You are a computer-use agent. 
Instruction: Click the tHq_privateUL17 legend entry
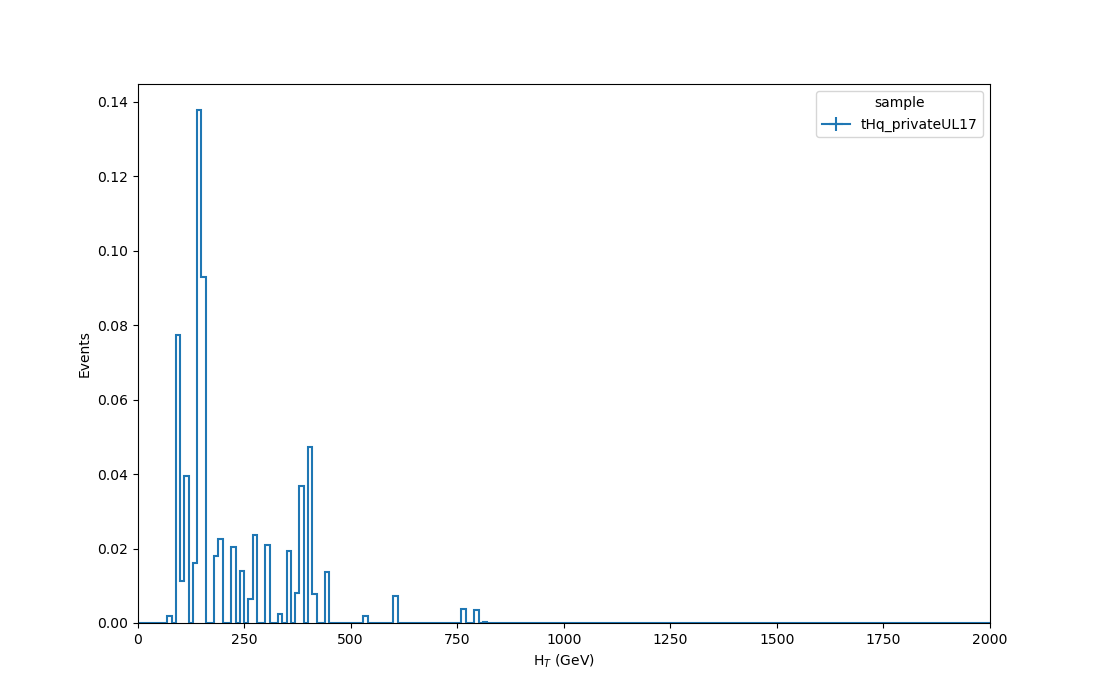[899, 124]
